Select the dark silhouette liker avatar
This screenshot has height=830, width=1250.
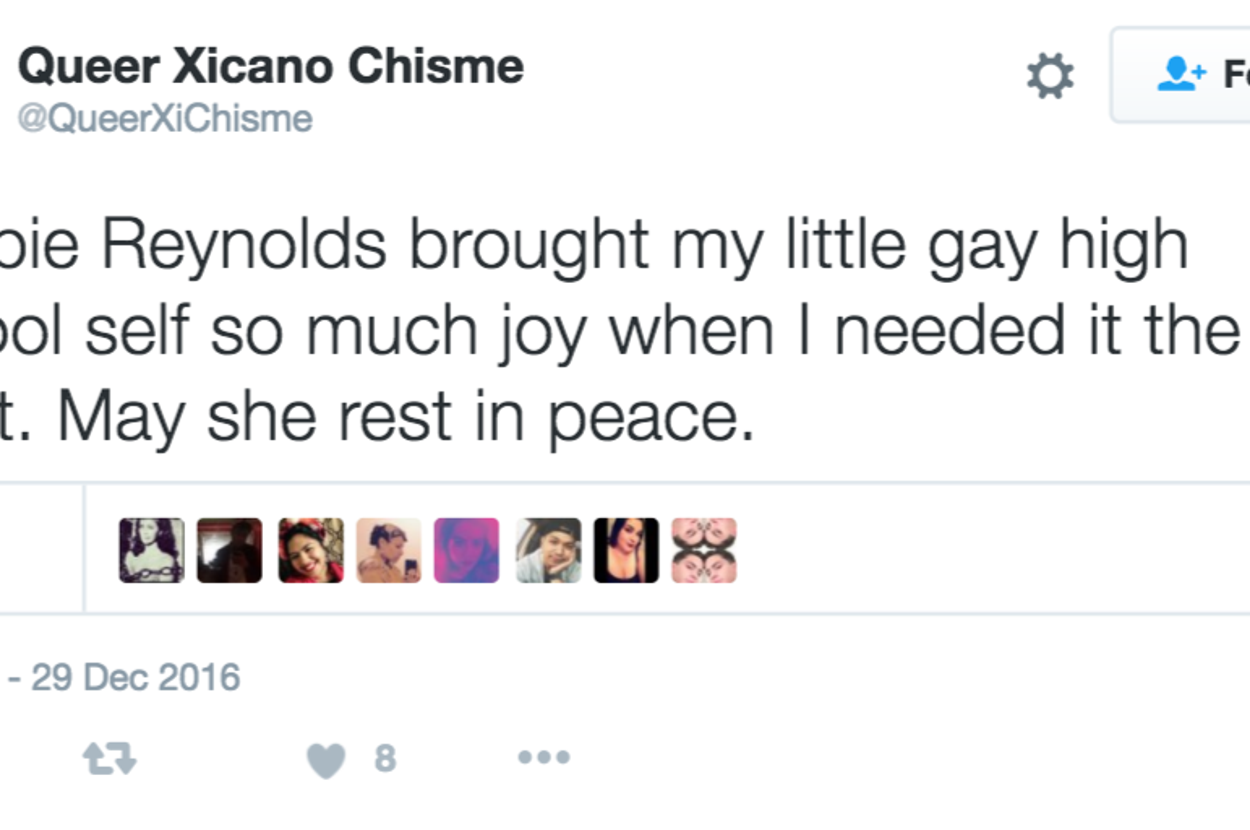click(229, 550)
